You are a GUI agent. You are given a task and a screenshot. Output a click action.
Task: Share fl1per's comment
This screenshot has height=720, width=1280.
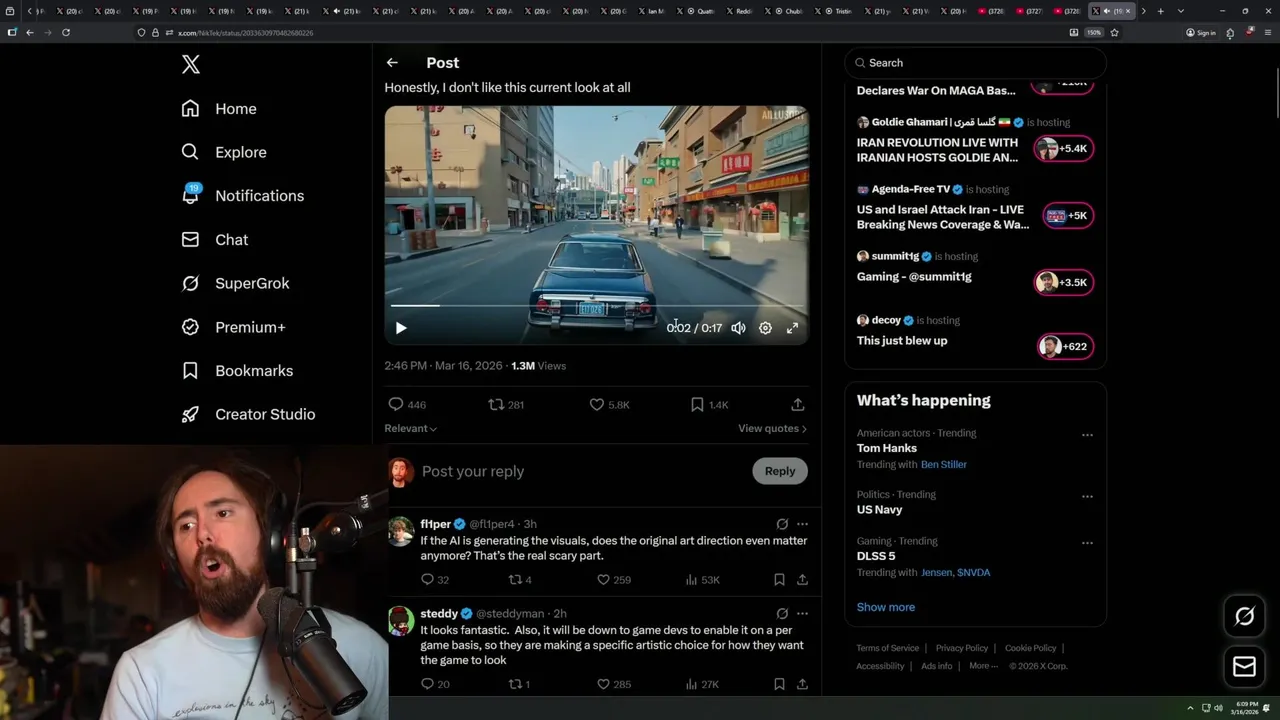[x=802, y=580]
